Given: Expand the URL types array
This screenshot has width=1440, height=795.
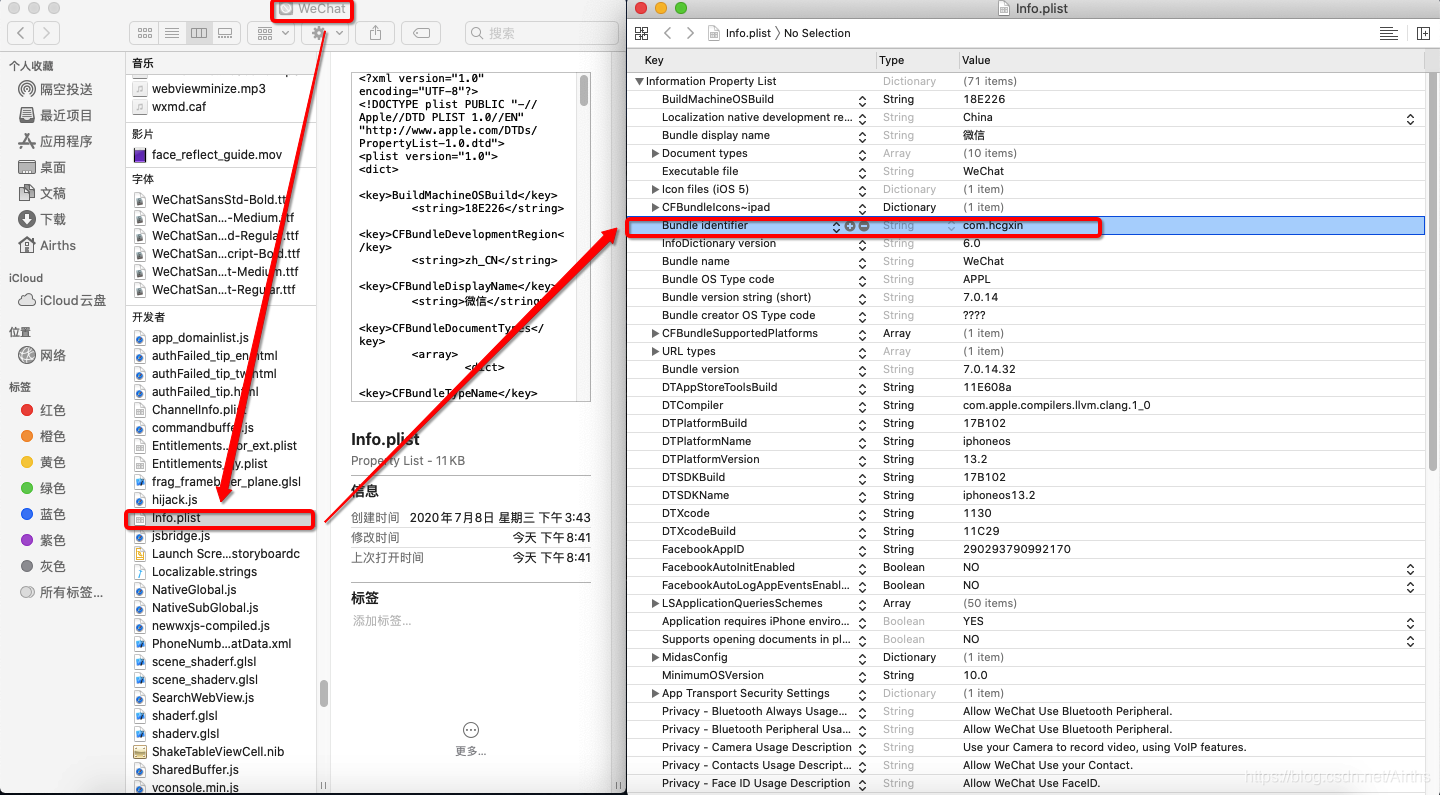Looking at the screenshot, I should pyautogui.click(x=655, y=351).
